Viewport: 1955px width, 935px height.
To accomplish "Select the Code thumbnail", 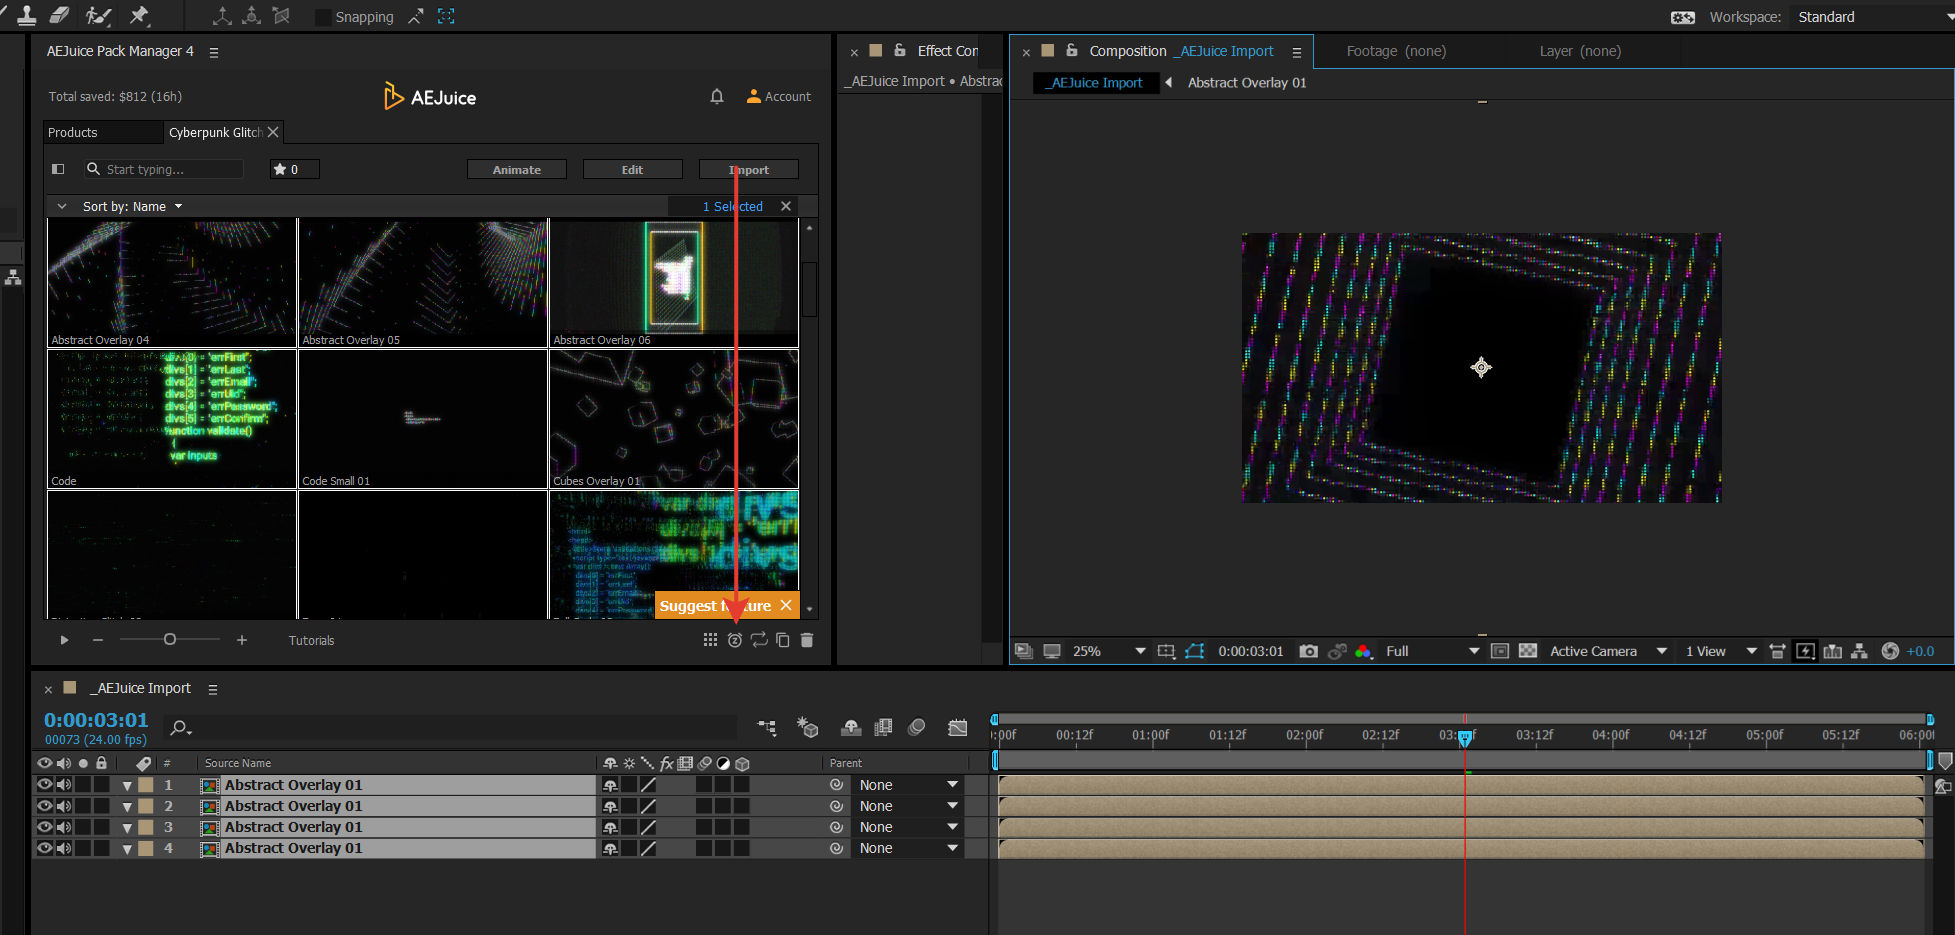I will click(x=172, y=415).
